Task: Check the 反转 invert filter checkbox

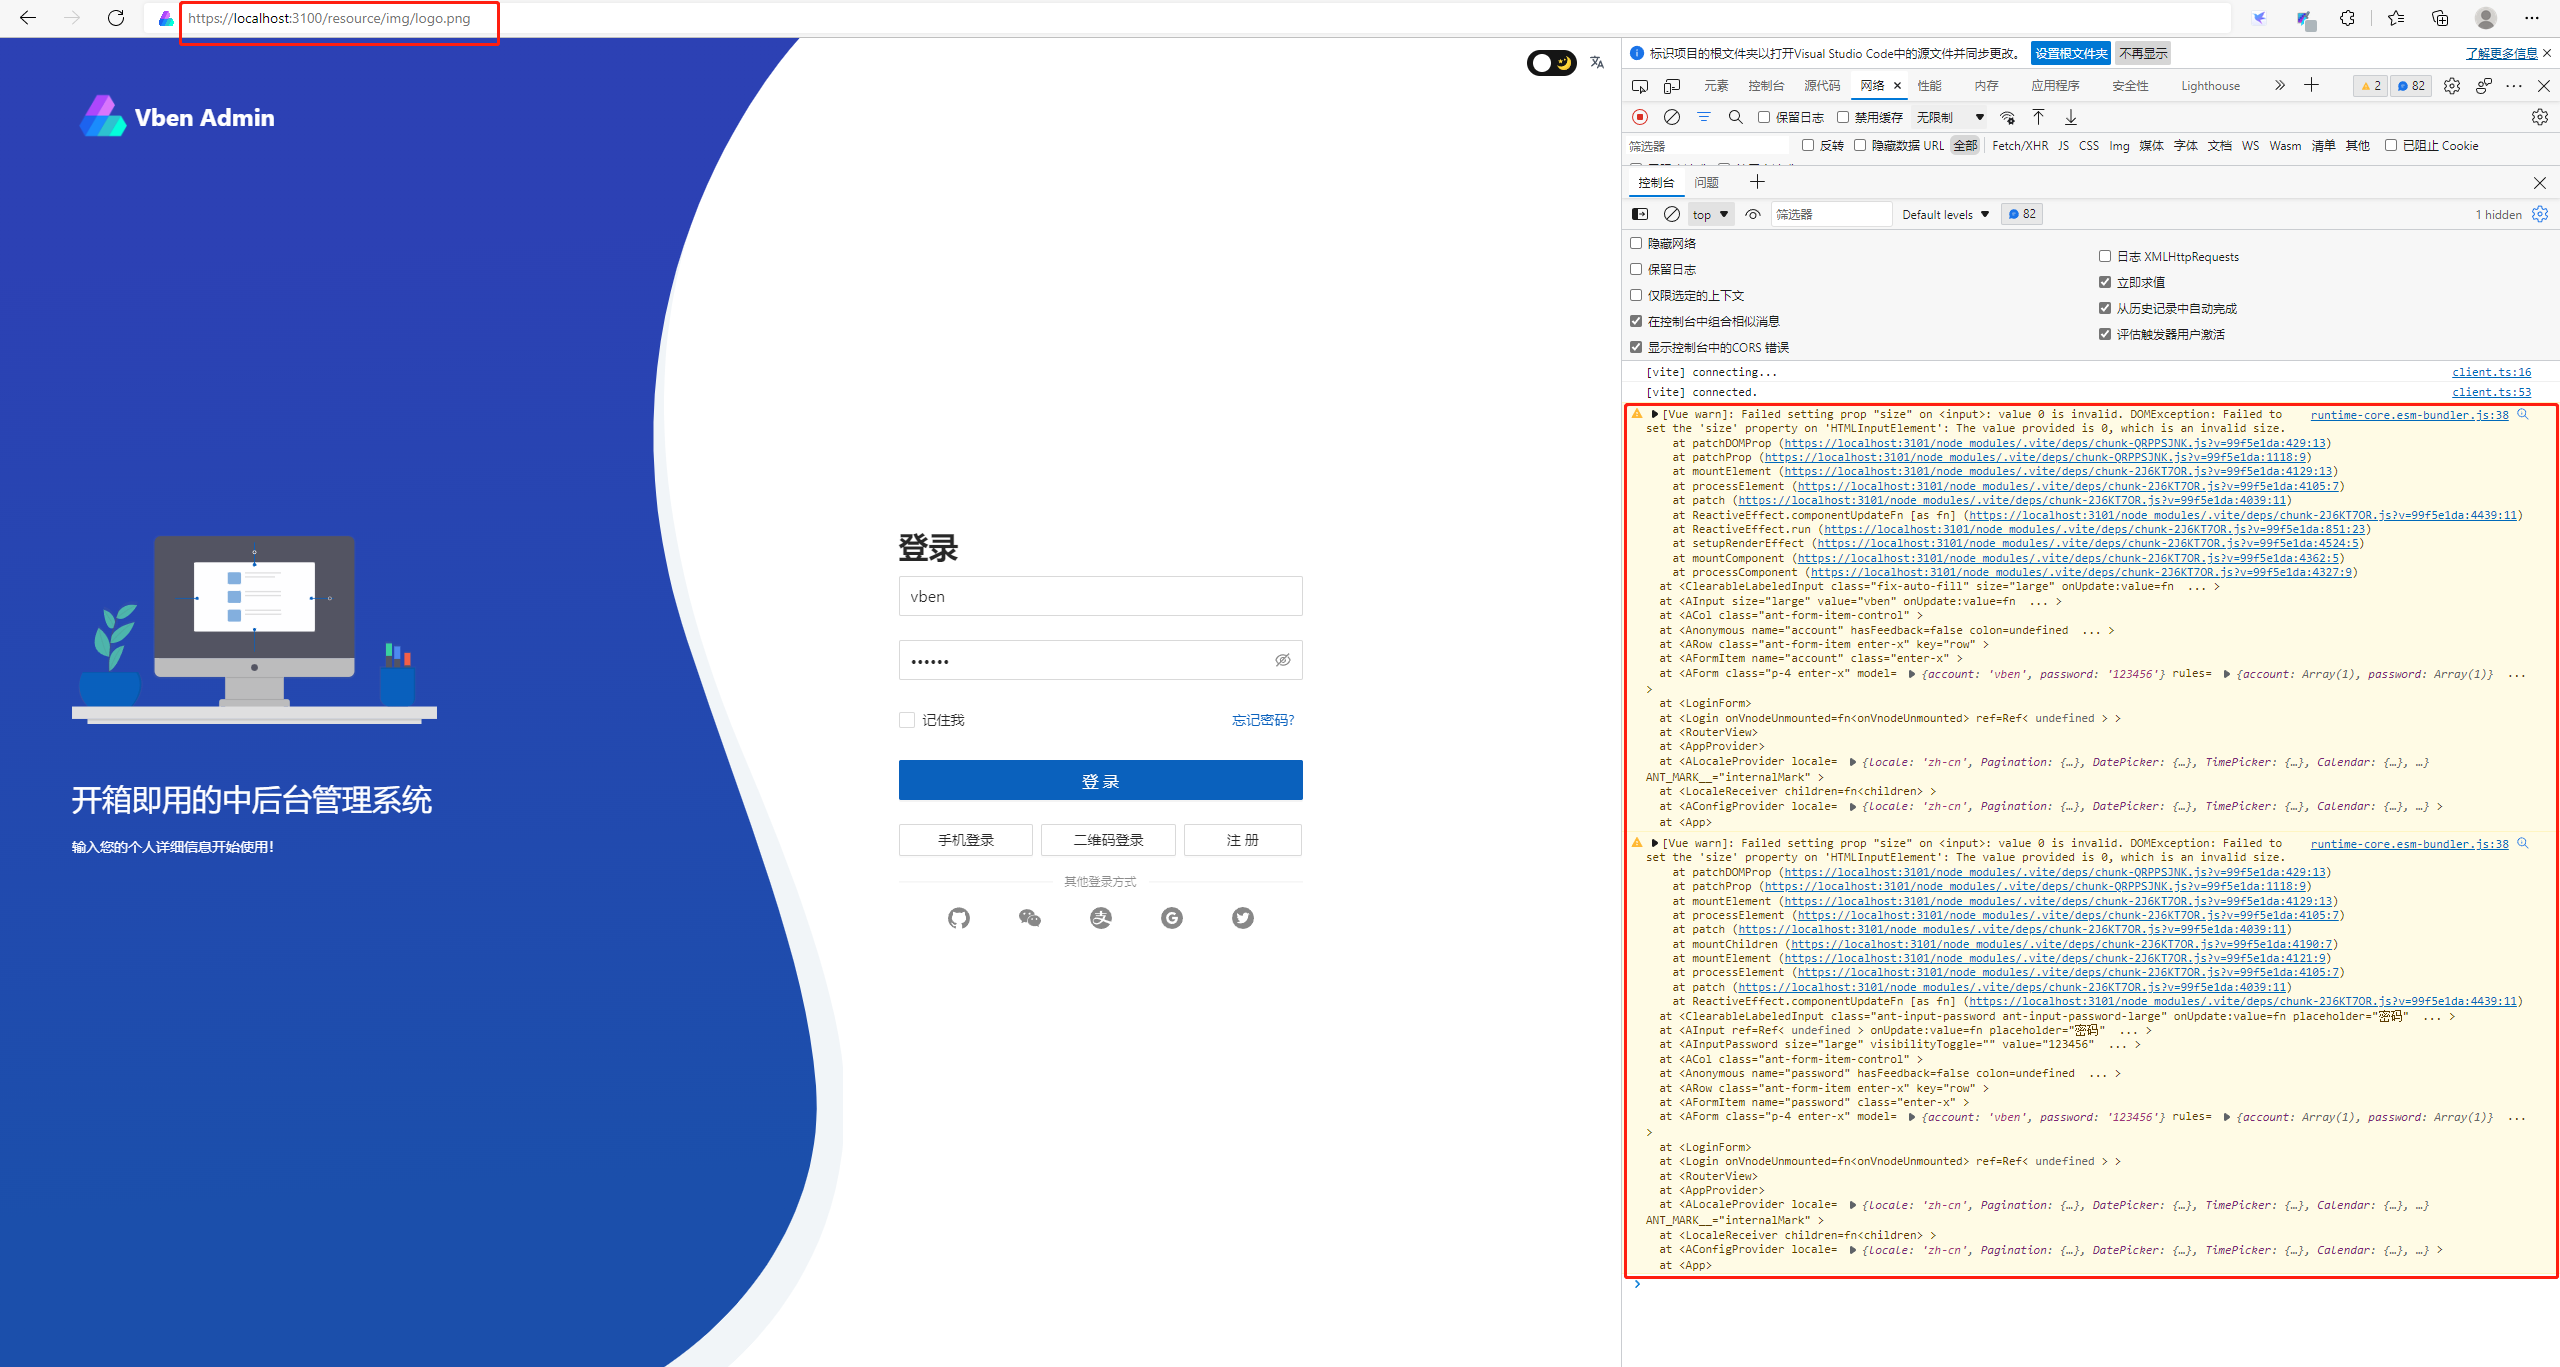Action: click(1808, 145)
